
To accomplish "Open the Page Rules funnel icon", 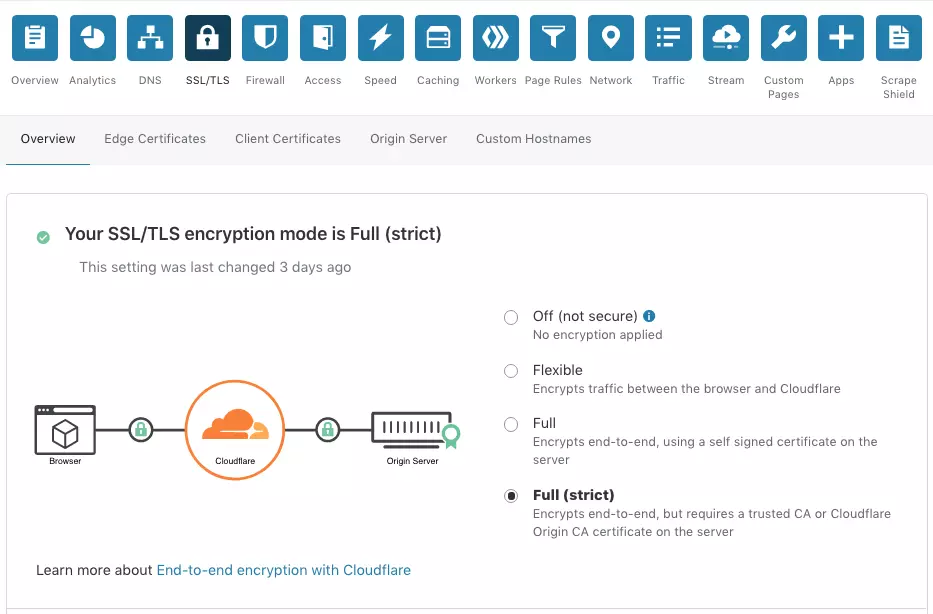I will pyautogui.click(x=553, y=38).
